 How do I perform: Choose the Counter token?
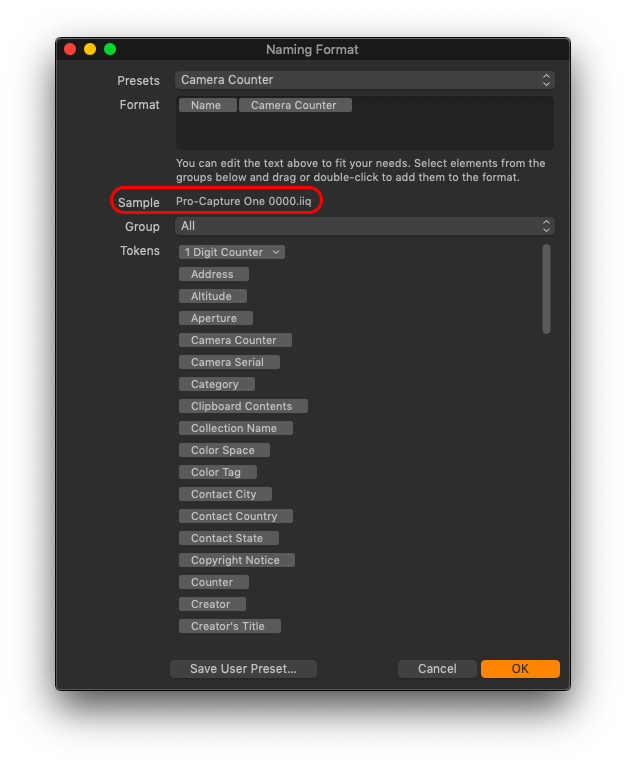click(213, 582)
